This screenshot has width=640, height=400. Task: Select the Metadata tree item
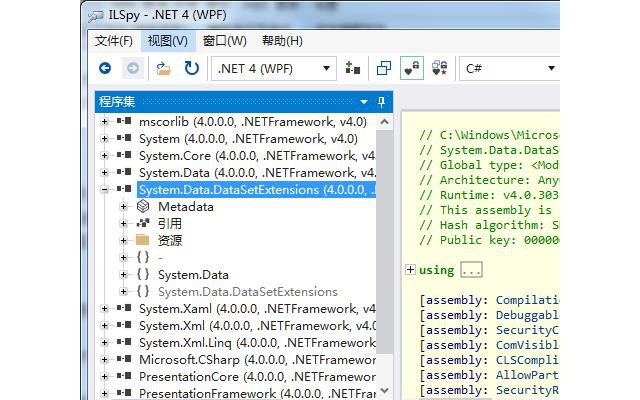(186, 207)
